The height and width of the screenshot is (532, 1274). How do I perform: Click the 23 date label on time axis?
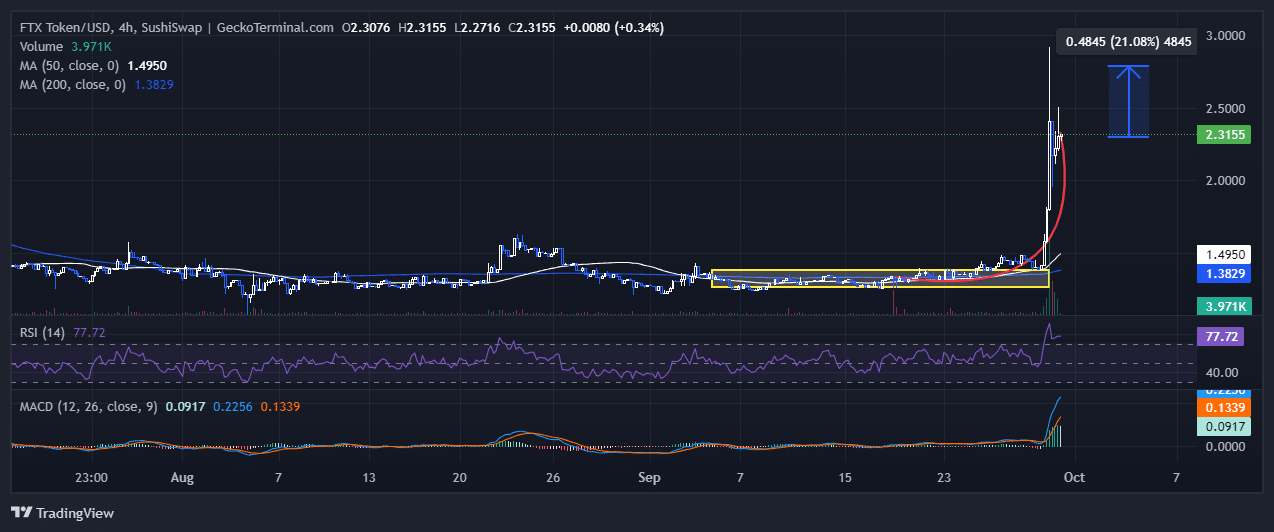tap(945, 479)
